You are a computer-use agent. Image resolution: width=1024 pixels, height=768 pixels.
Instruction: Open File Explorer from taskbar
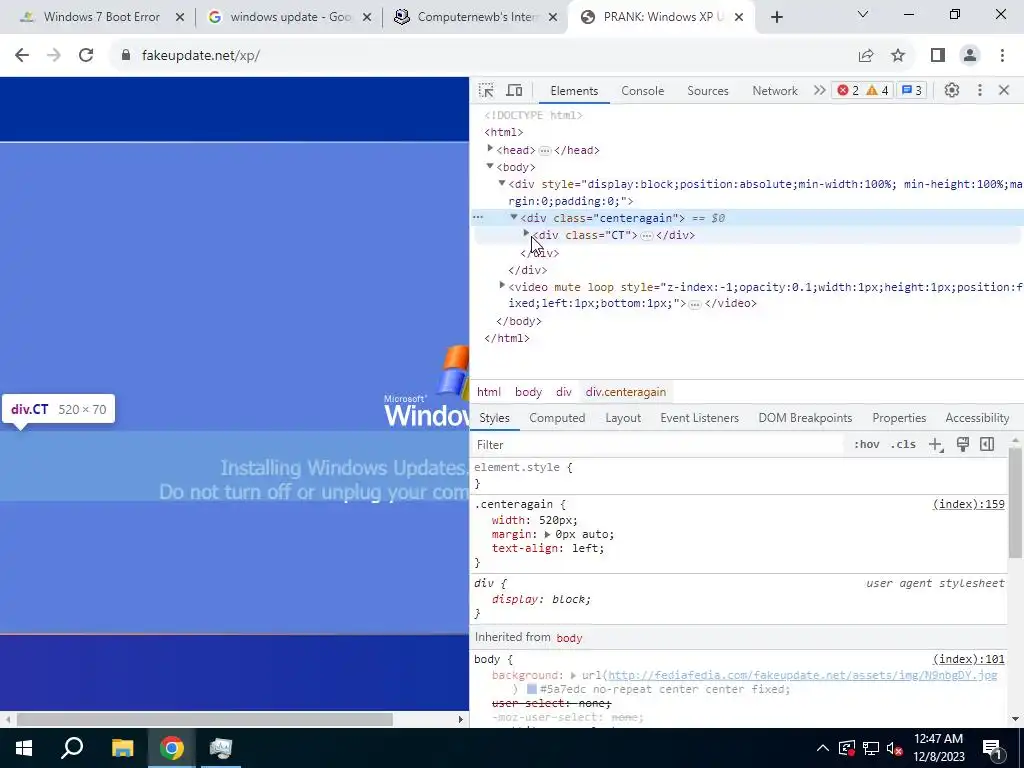tap(122, 748)
